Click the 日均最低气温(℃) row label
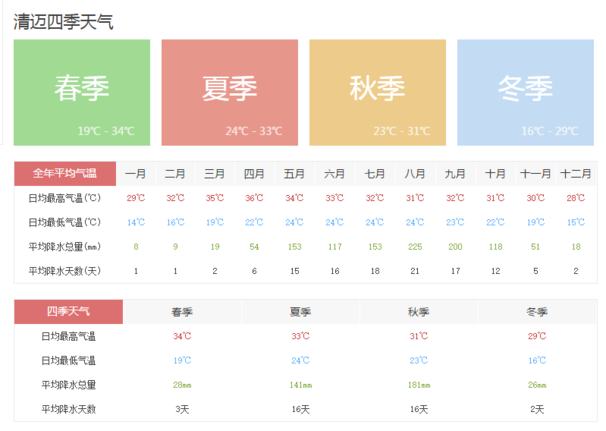 (65, 223)
